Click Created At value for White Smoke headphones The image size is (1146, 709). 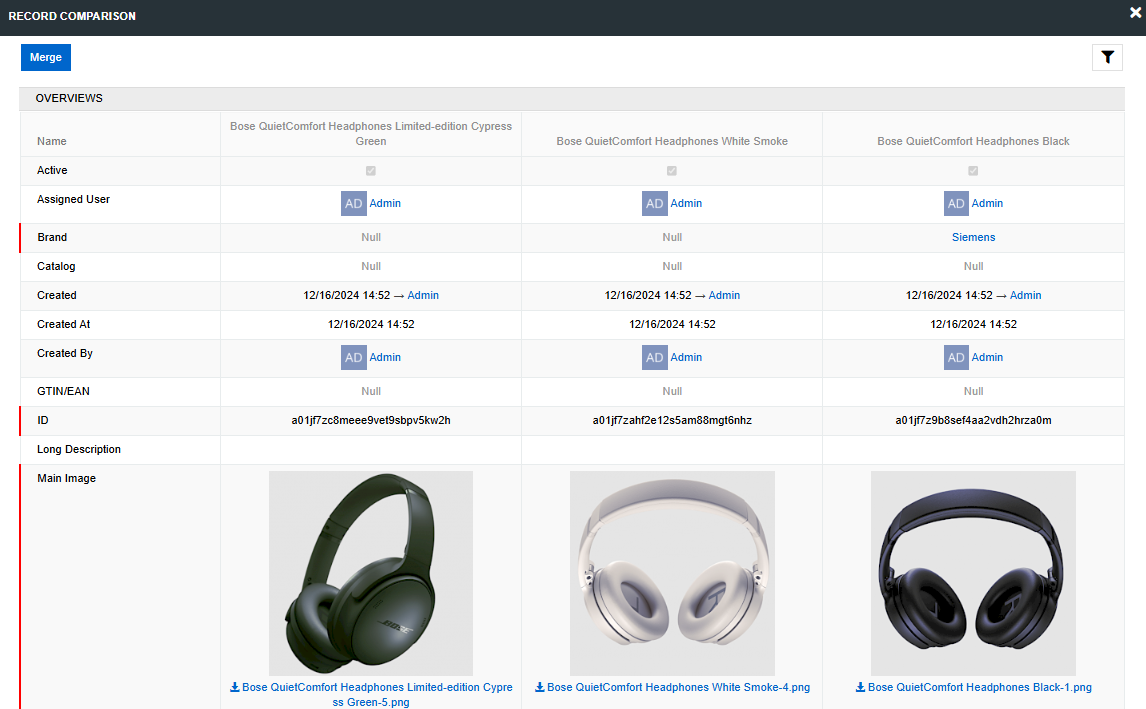[672, 325]
